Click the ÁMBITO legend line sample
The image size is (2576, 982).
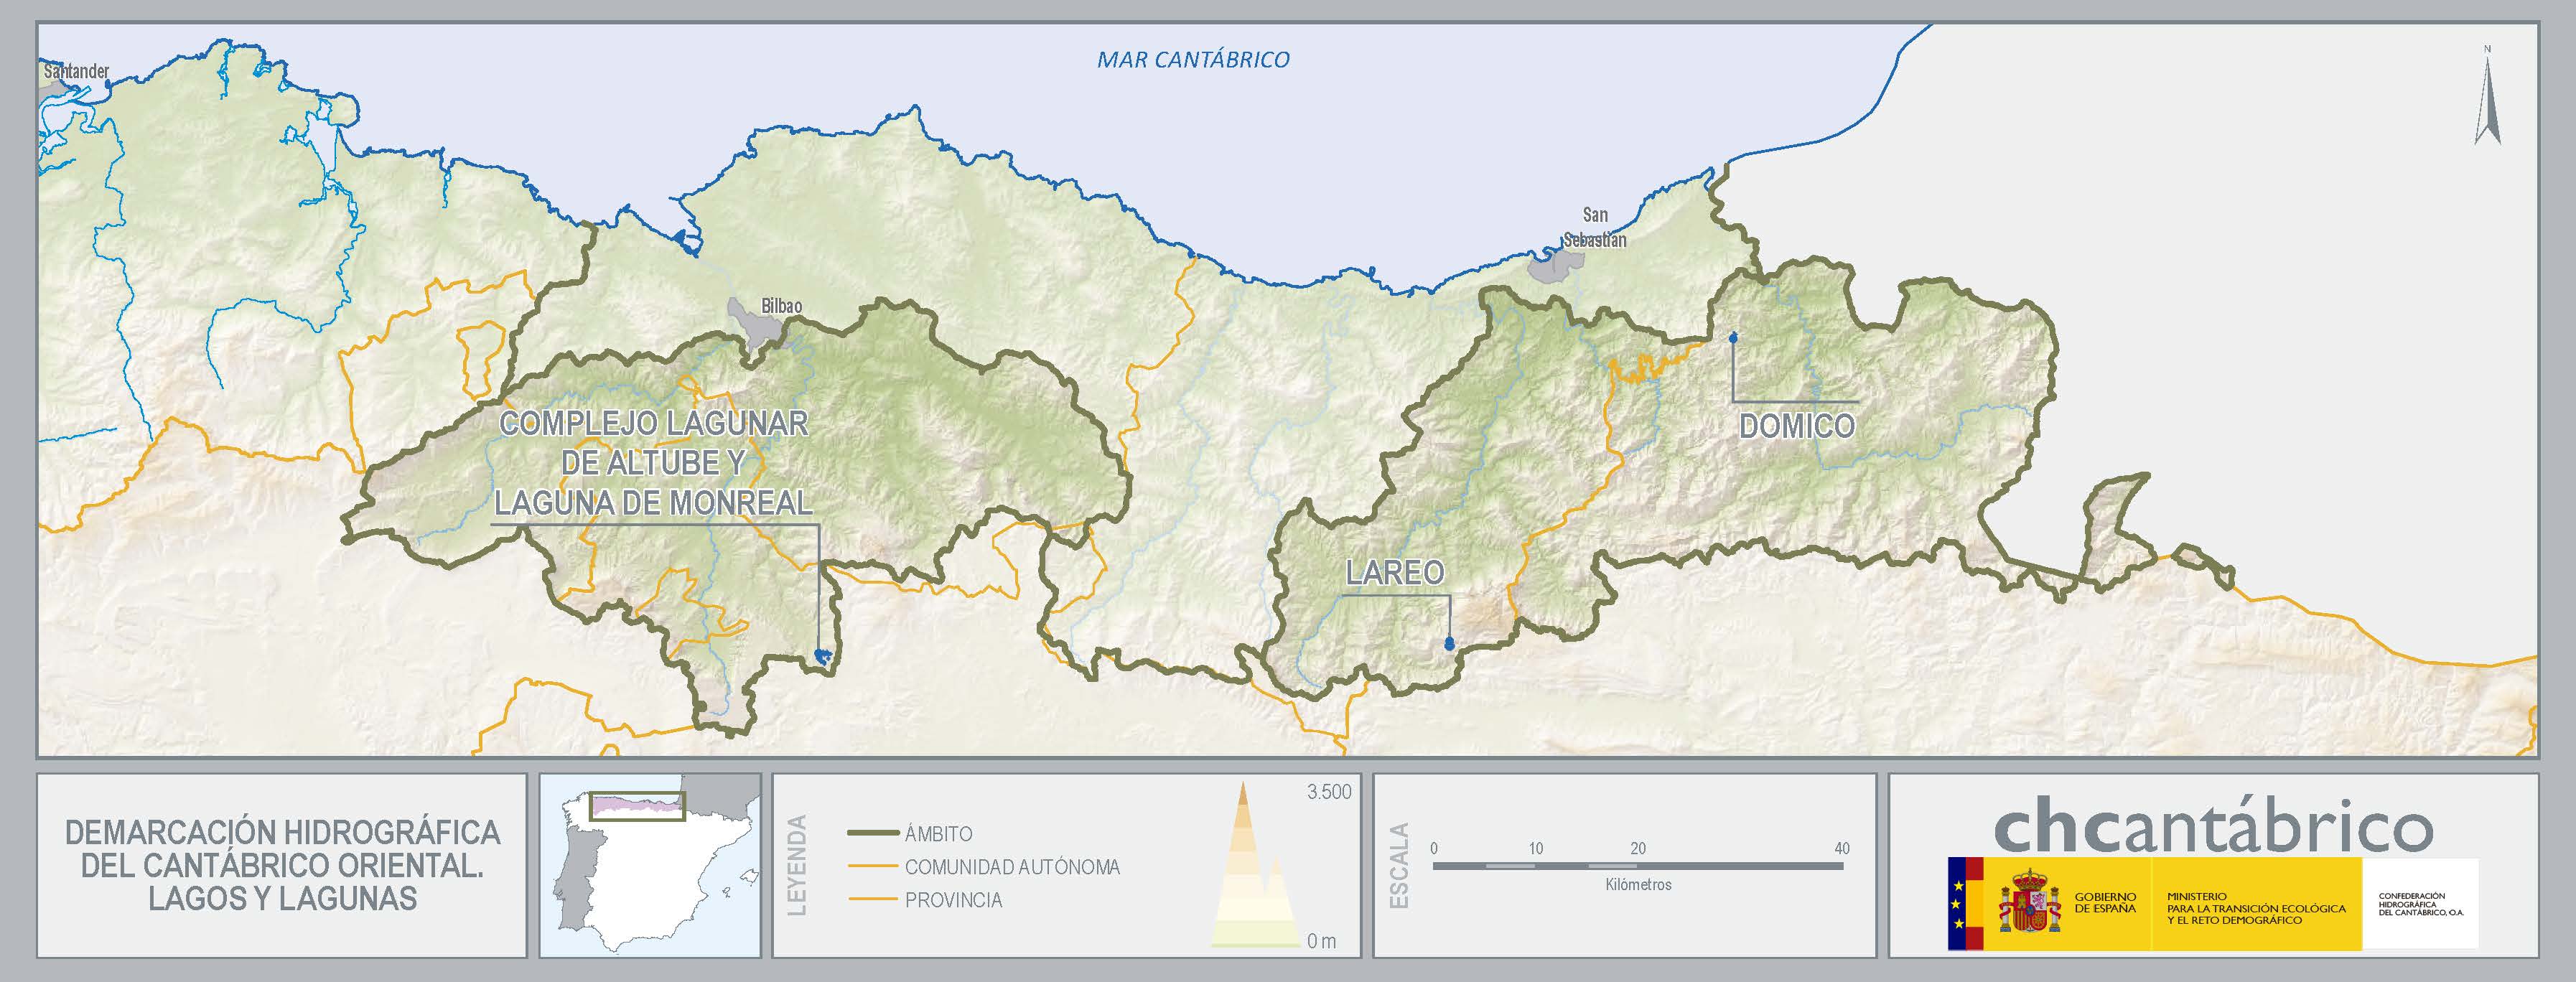coord(873,833)
